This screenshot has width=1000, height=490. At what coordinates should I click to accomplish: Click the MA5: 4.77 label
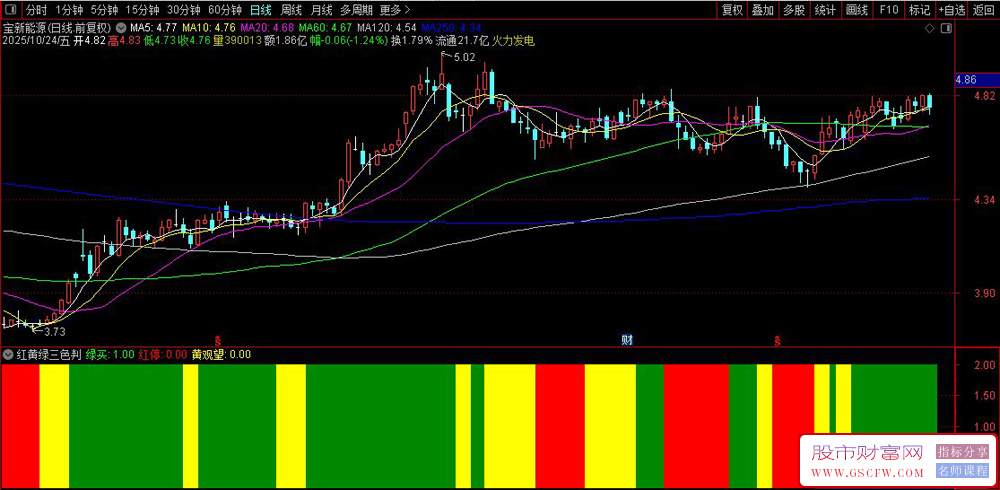tap(153, 28)
